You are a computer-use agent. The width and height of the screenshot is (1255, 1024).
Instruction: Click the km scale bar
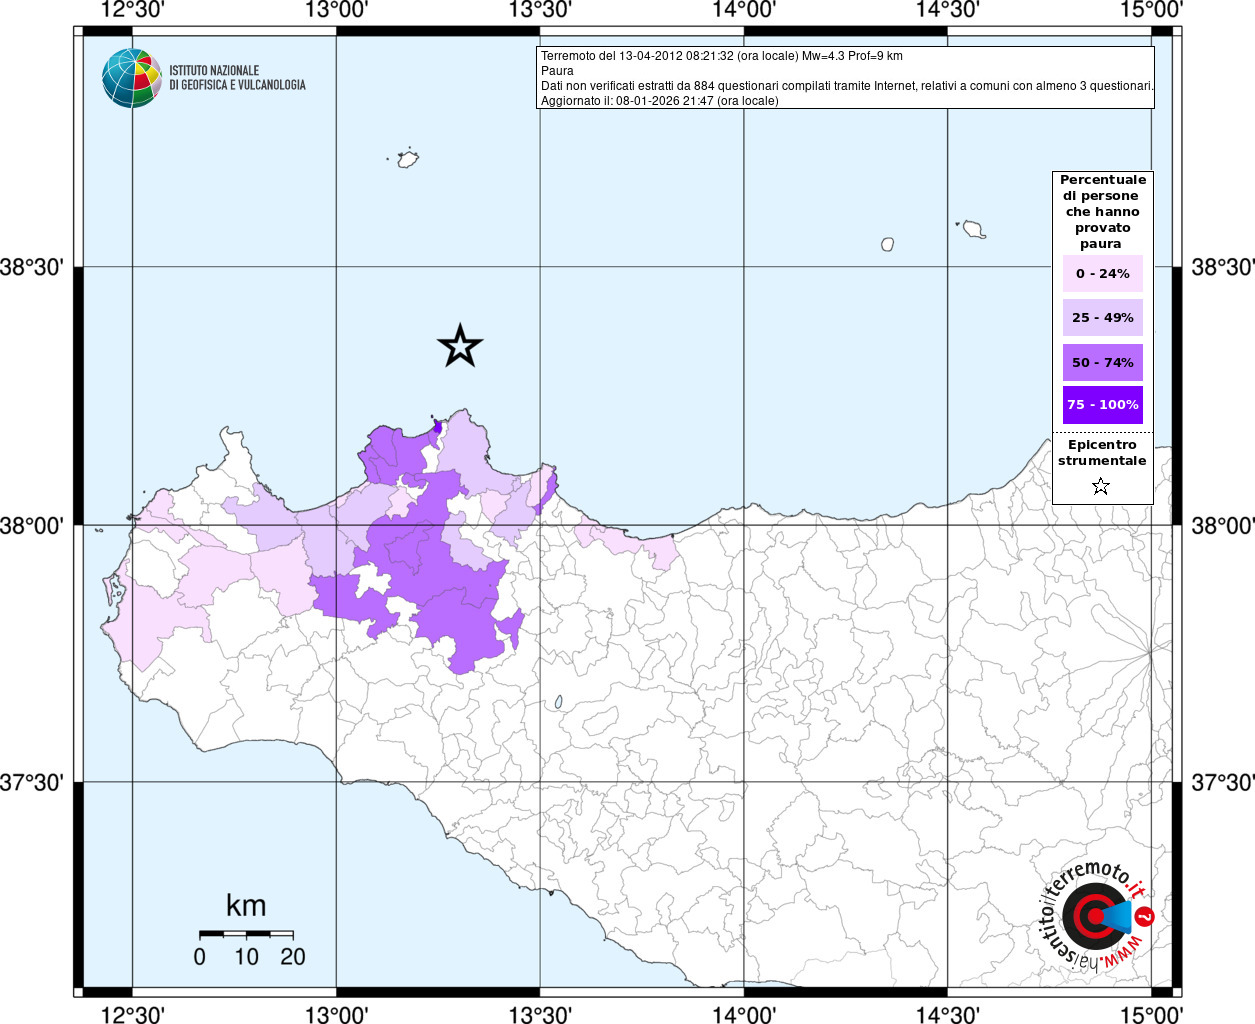point(246,934)
